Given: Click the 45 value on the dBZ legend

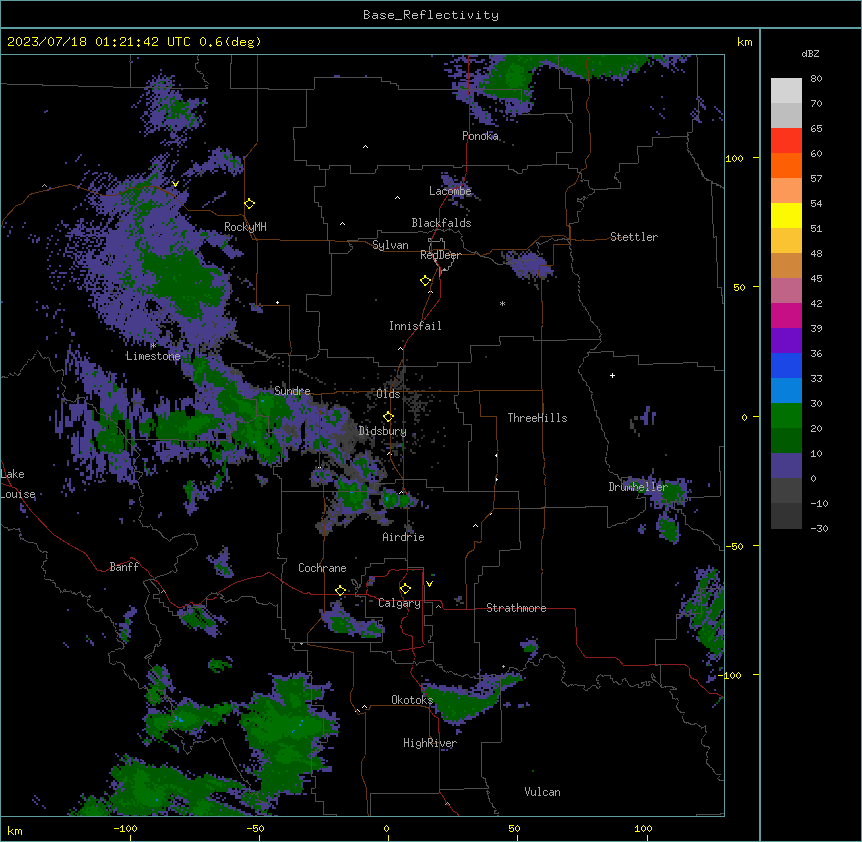Looking at the screenshot, I should tap(816, 279).
